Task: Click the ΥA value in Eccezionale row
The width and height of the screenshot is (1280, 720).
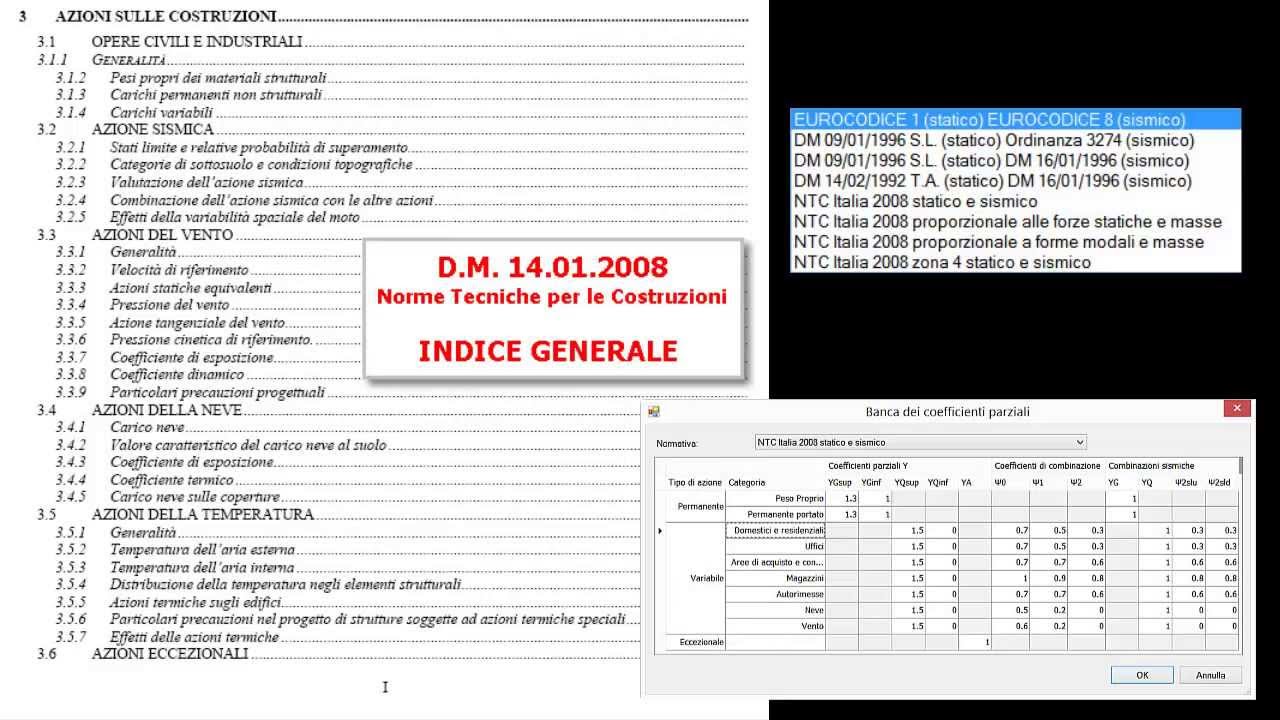Action: point(975,642)
